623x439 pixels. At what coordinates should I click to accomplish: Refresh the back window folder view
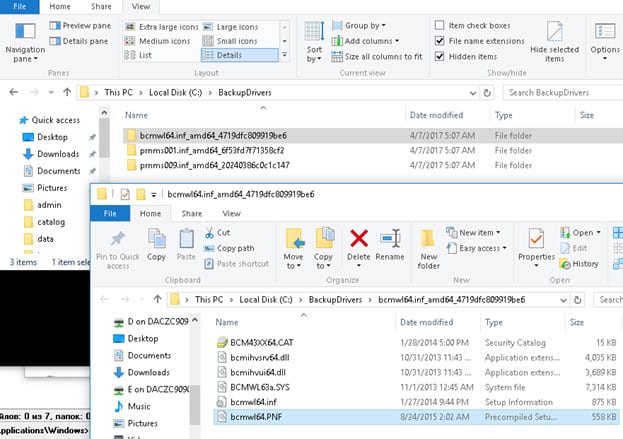487,93
